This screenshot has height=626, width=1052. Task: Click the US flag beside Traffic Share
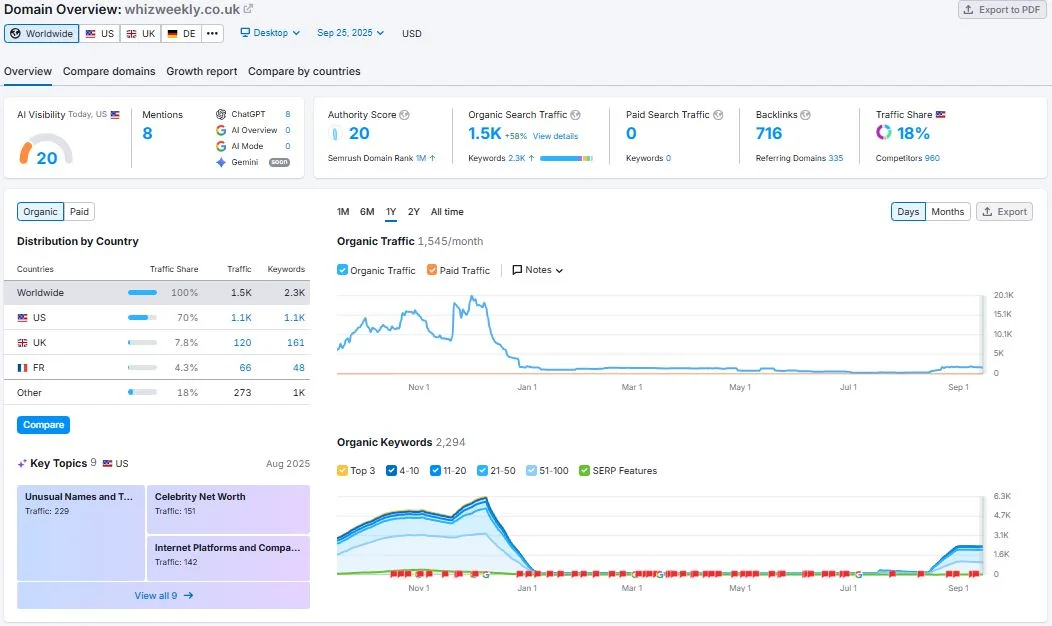[941, 115]
